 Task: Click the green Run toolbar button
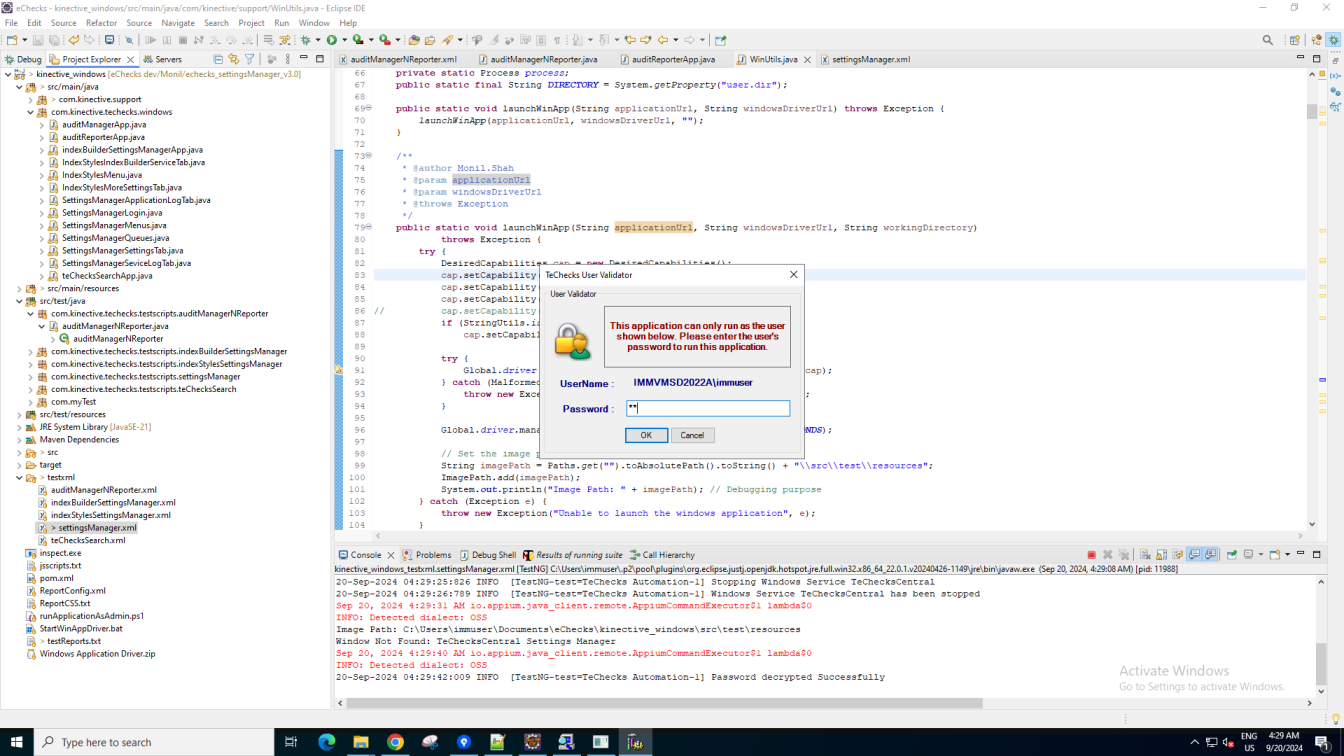point(332,40)
